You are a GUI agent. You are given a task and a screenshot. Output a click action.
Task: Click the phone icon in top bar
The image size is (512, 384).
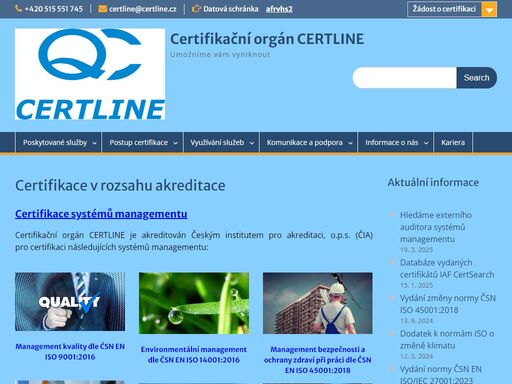[x=19, y=9]
